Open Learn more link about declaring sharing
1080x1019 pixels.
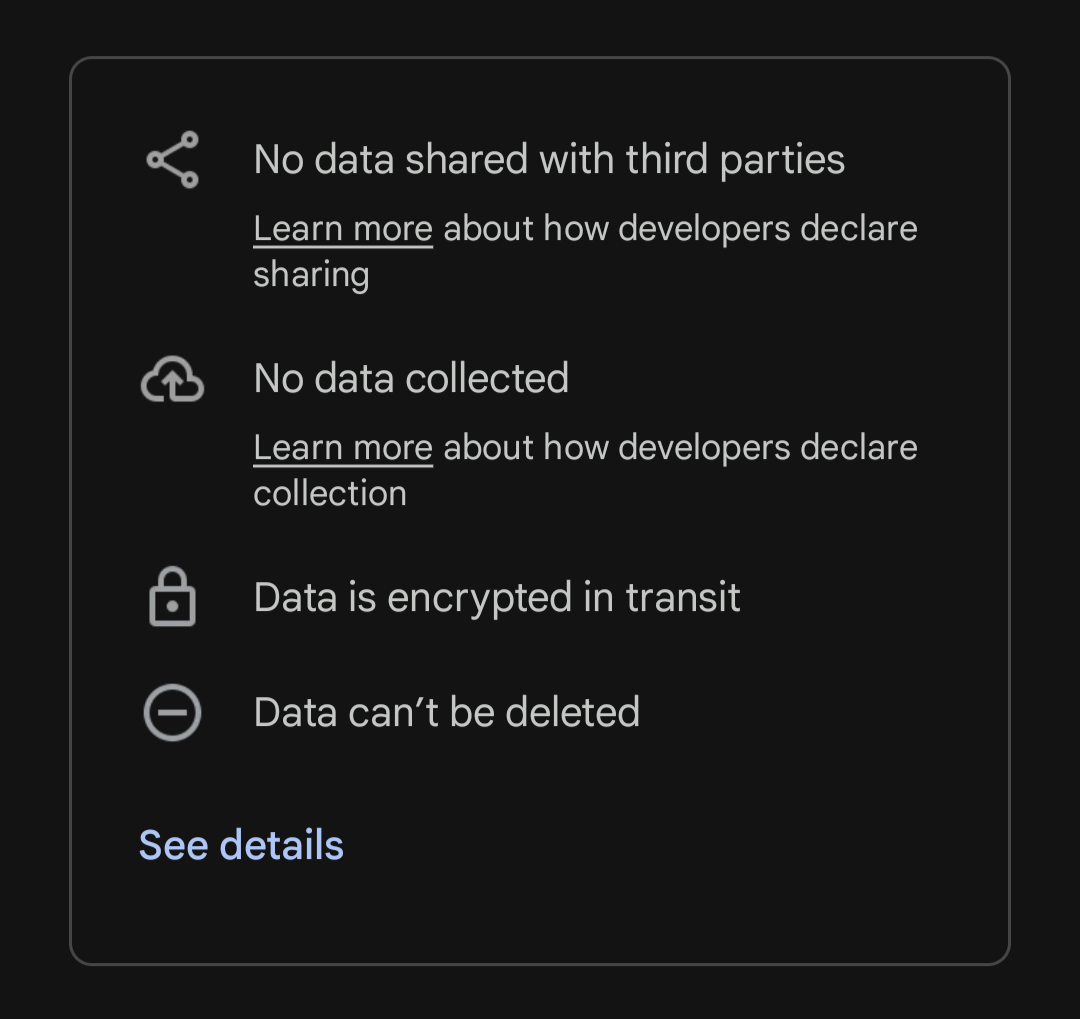(x=343, y=229)
